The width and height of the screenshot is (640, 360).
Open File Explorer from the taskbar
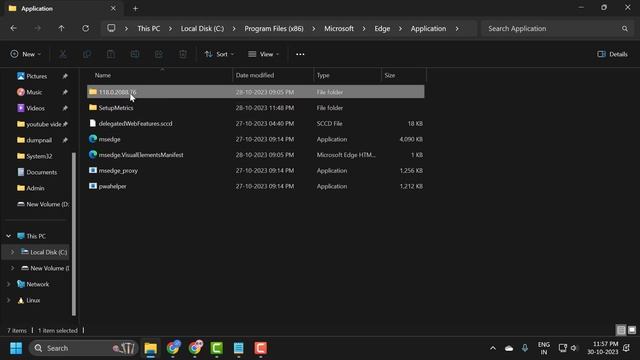[x=151, y=348]
